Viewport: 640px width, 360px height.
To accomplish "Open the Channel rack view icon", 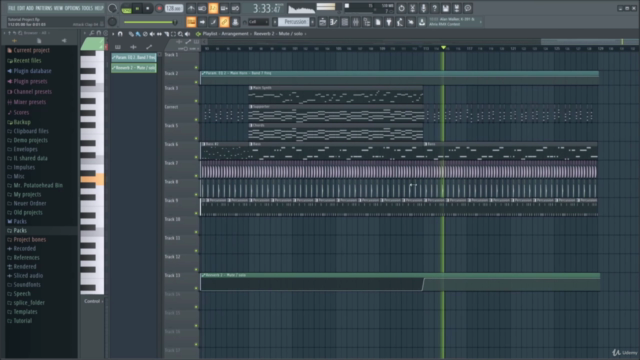I will (344, 22).
